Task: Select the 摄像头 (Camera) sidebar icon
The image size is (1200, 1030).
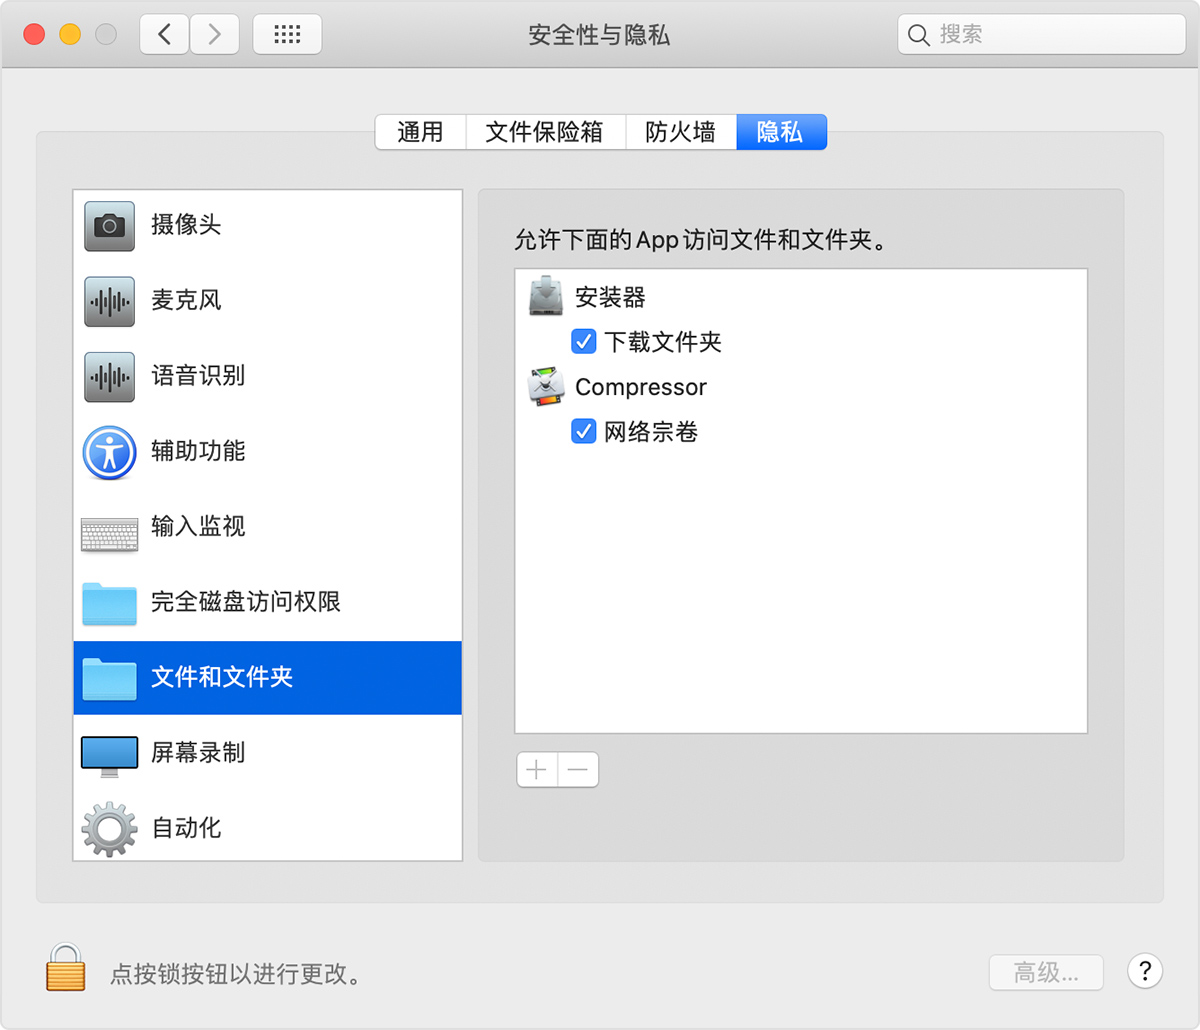Action: pos(109,227)
